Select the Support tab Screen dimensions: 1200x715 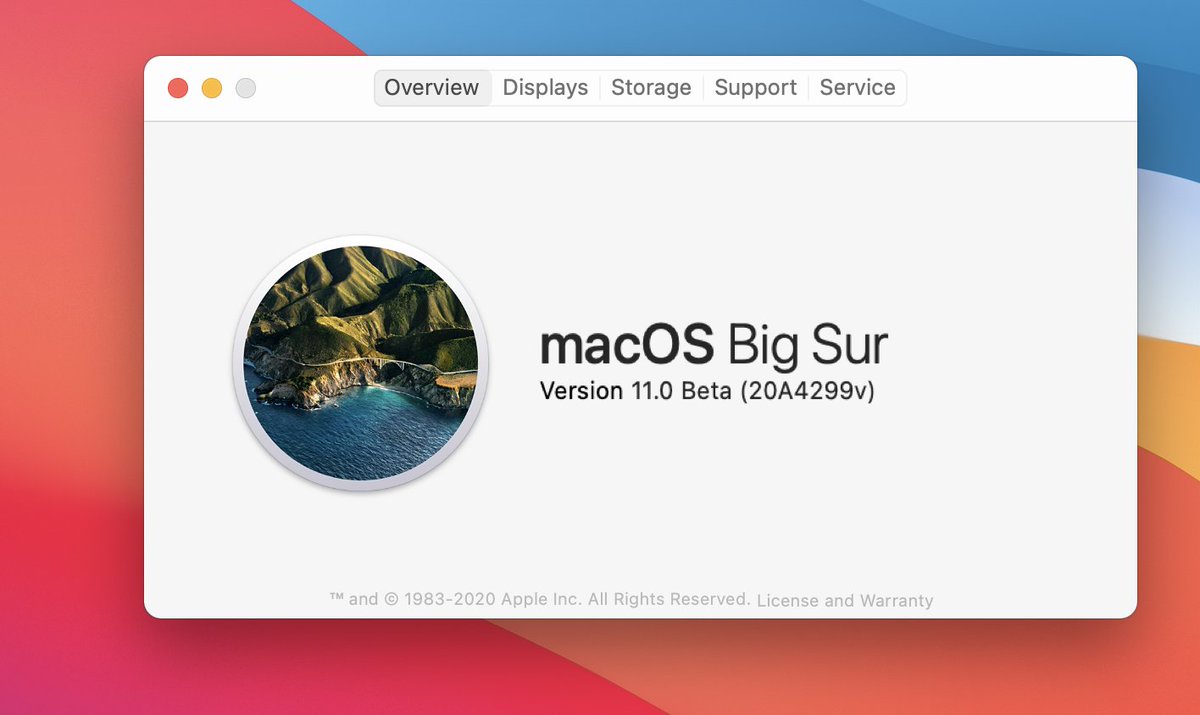pyautogui.click(x=756, y=88)
